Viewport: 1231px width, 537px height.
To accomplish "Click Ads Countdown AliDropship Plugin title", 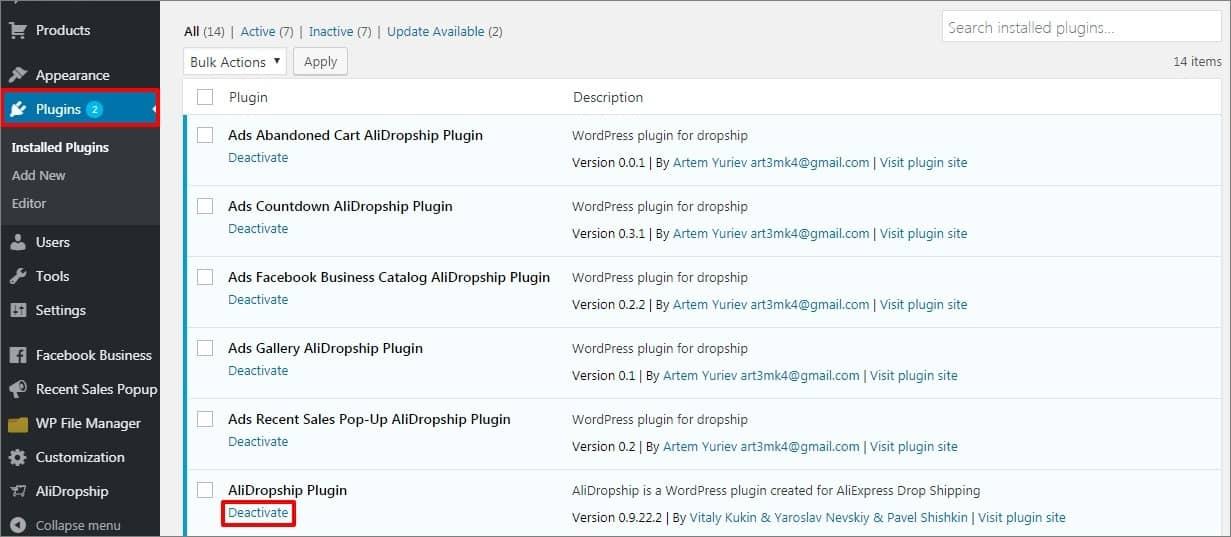I will pos(340,206).
